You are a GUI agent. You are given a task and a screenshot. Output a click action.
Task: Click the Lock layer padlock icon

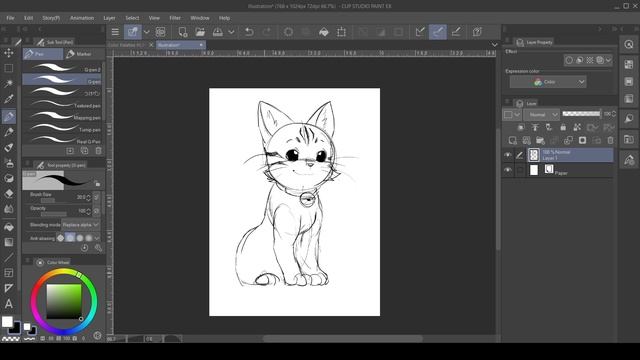coord(563,128)
